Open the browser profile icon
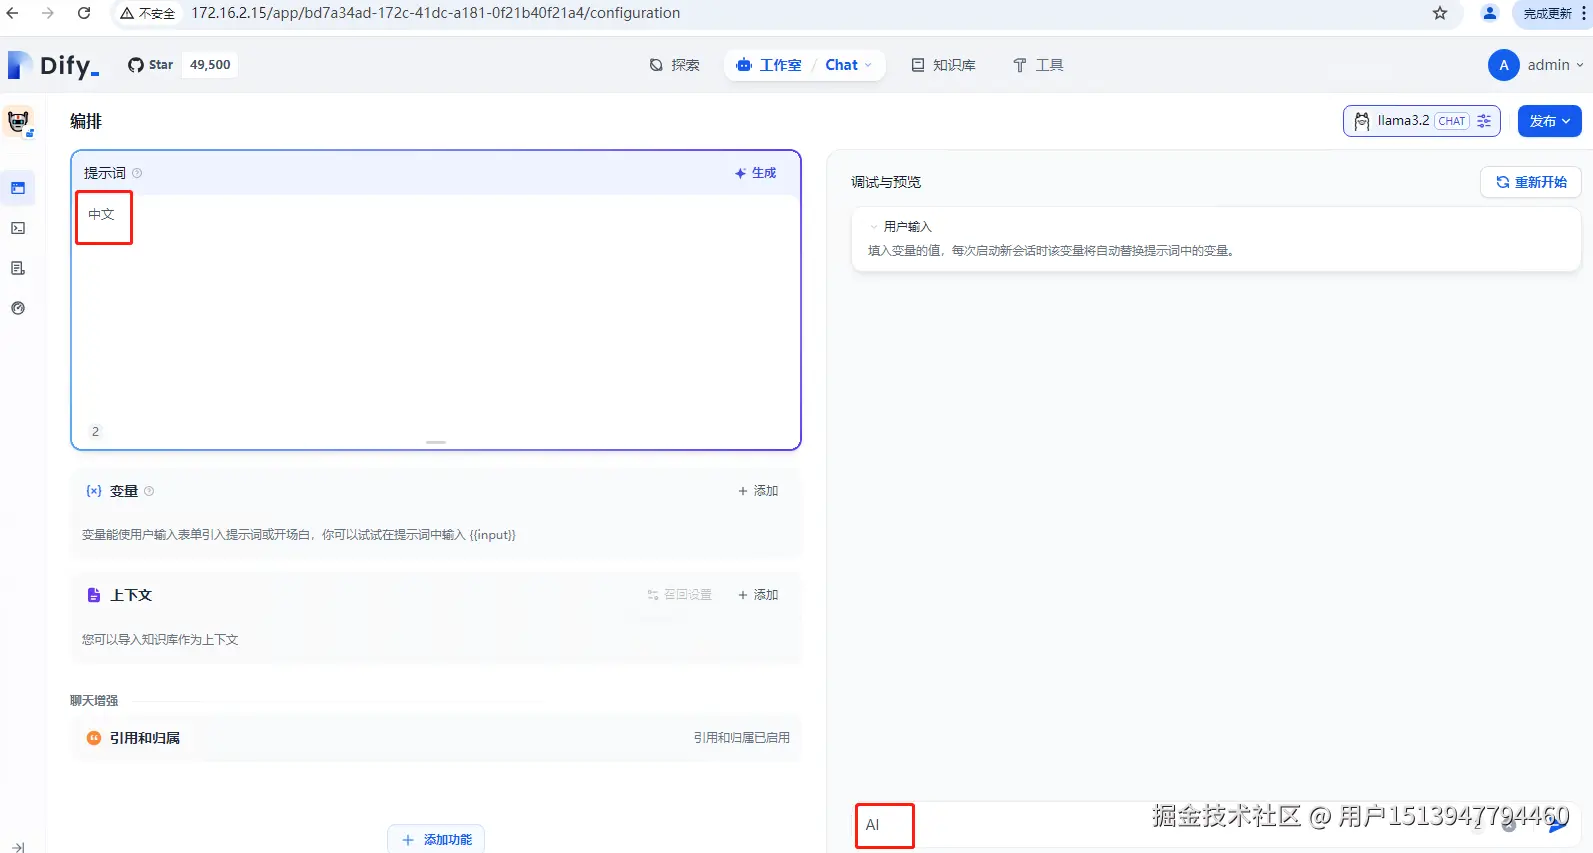Viewport: 1593px width, 853px height. click(1490, 13)
